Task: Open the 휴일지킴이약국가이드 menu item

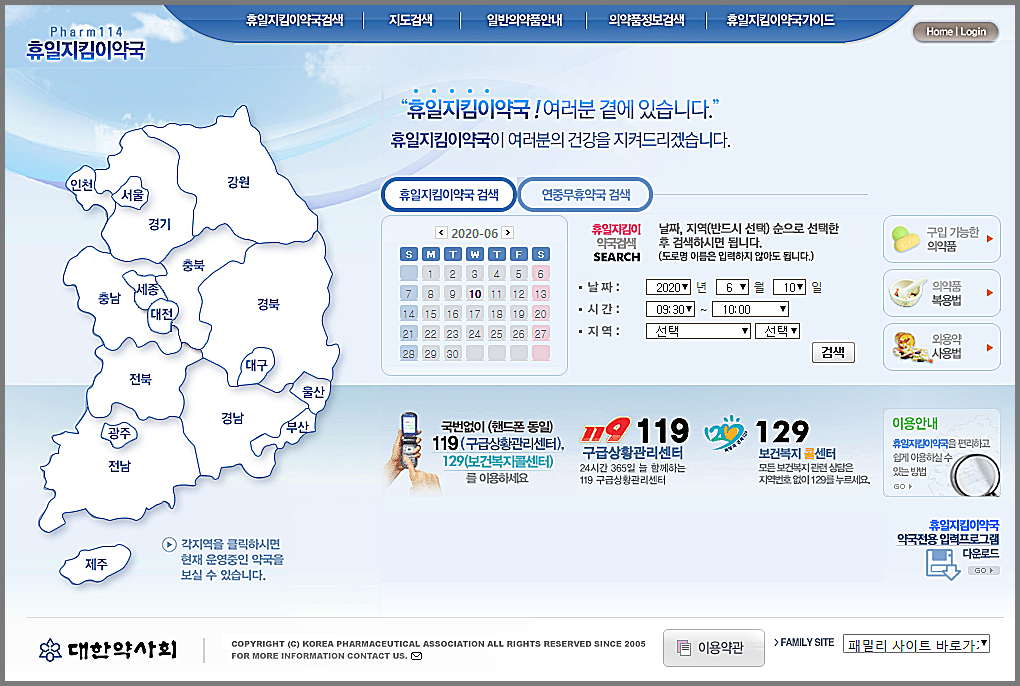Action: pos(780,20)
